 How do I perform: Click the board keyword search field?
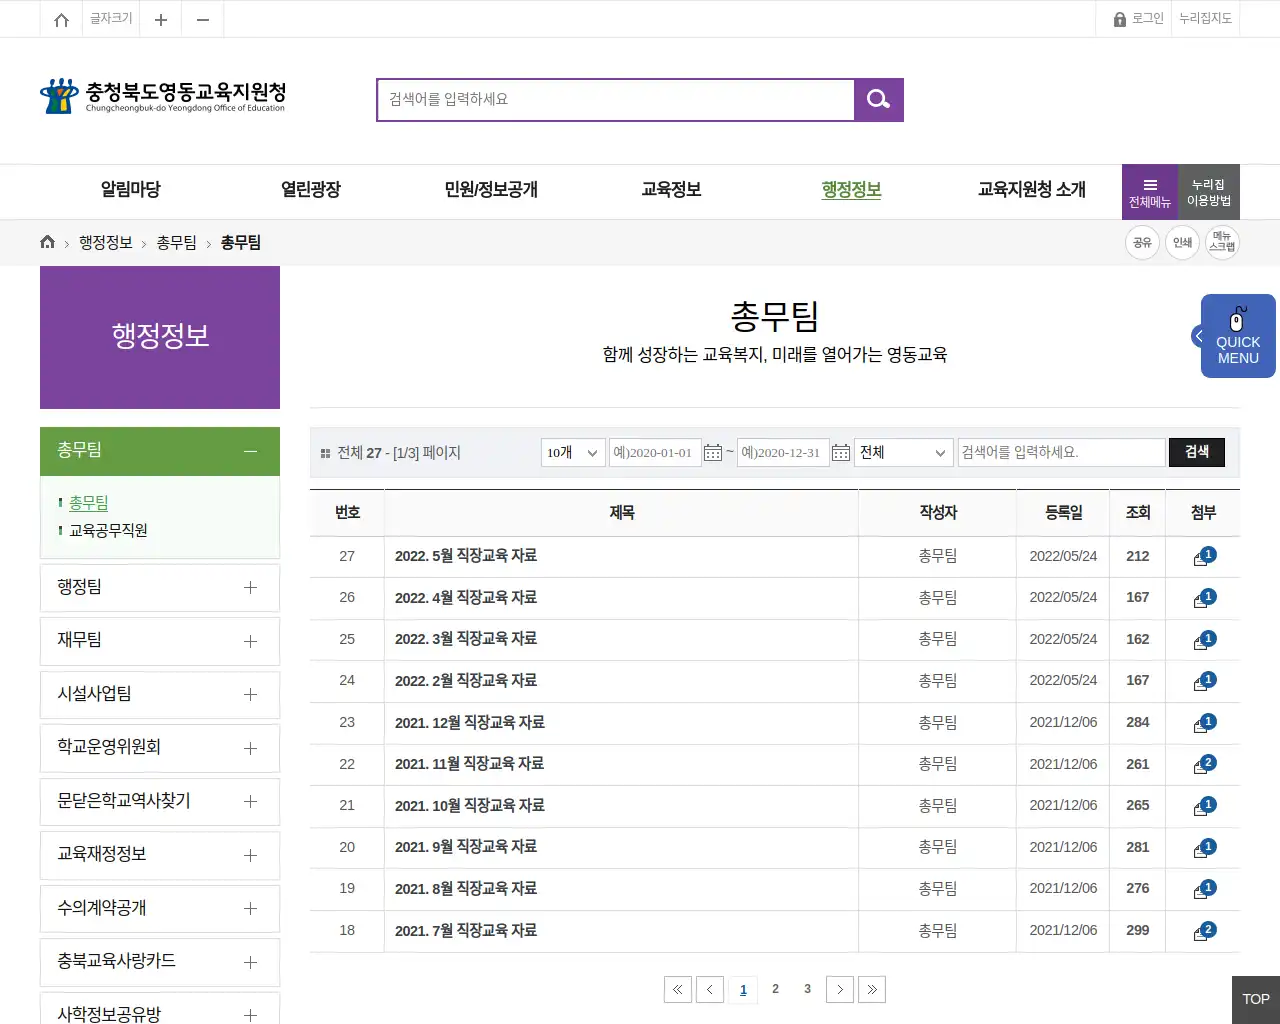click(x=1062, y=453)
